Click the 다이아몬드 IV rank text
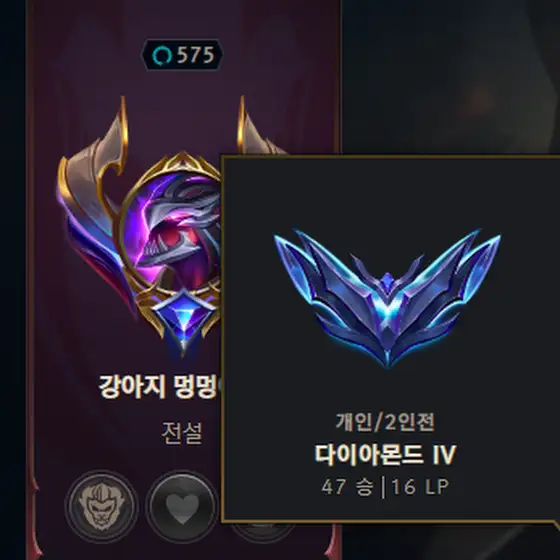Screen dimensions: 560x560 pyautogui.click(x=385, y=454)
